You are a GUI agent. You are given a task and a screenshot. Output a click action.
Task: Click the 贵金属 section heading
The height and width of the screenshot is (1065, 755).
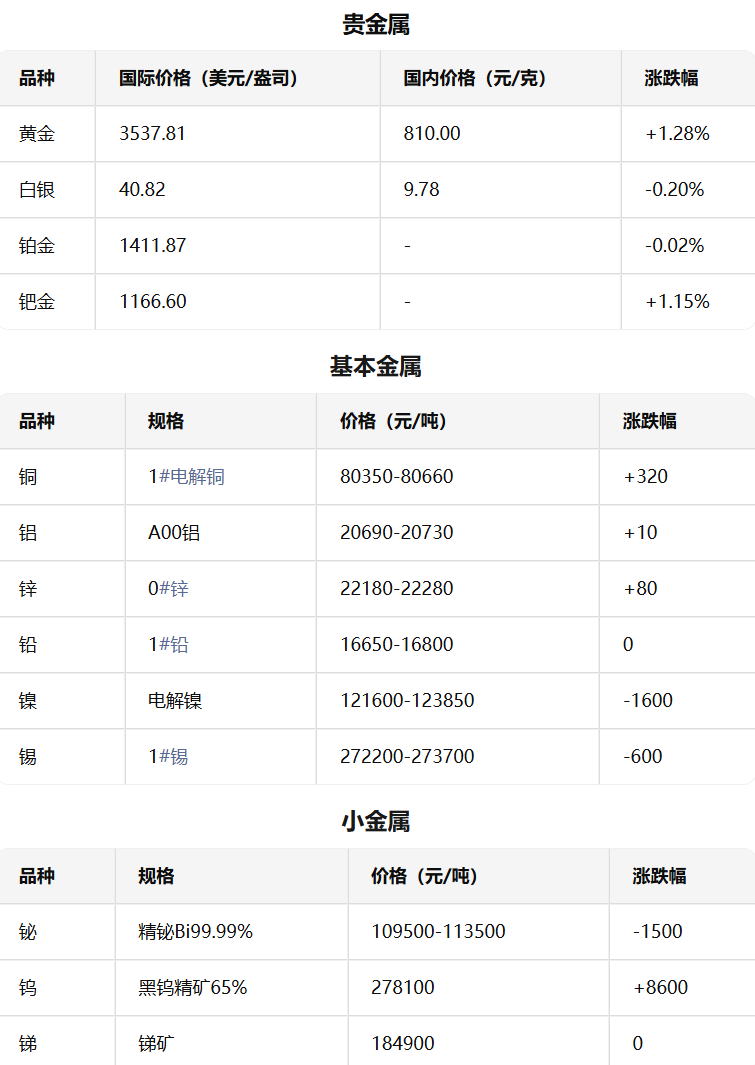[376, 24]
